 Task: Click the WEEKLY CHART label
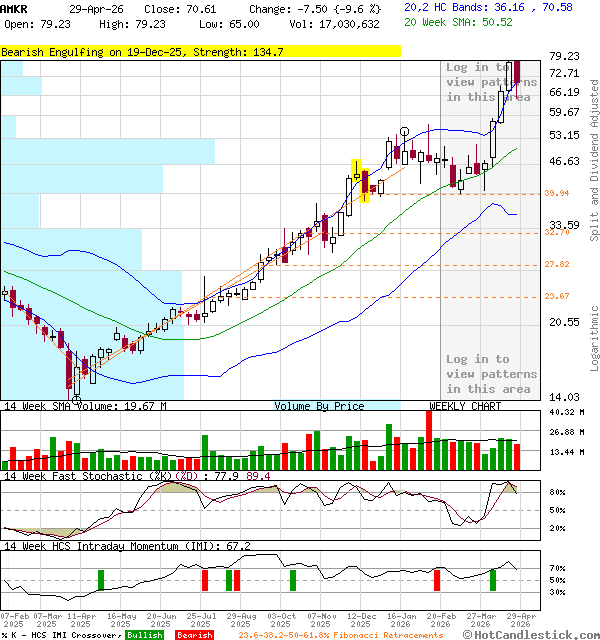tap(465, 406)
